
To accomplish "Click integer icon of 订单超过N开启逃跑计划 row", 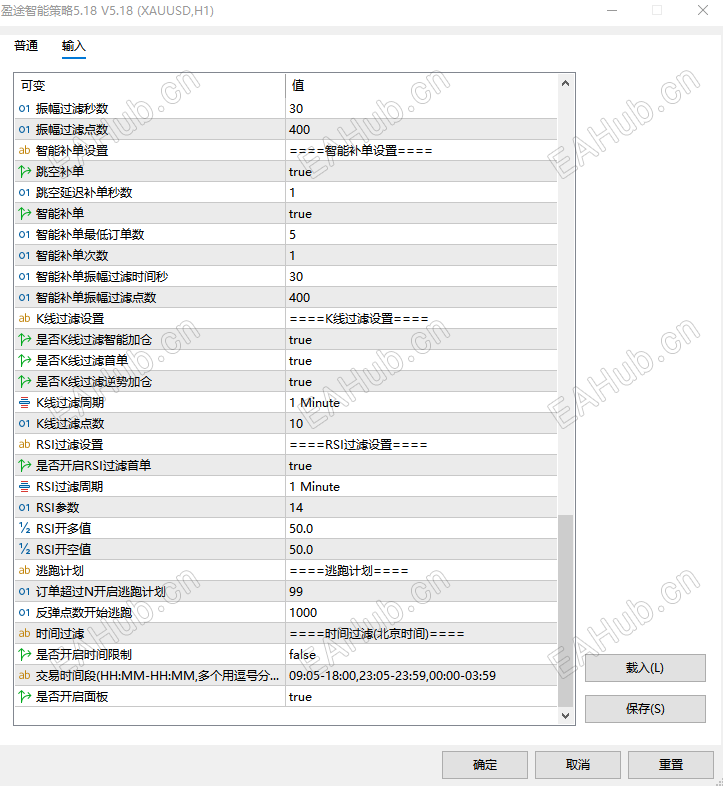I will (24, 592).
